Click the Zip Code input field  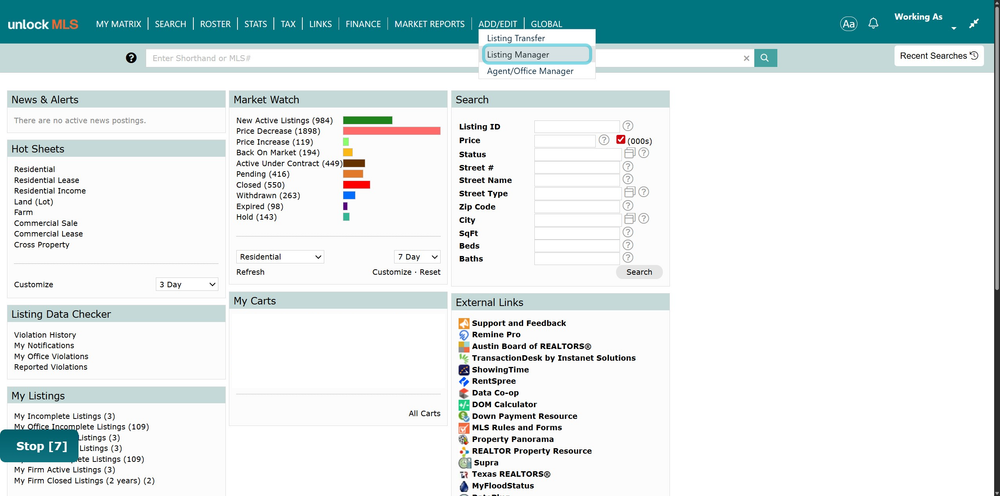coord(577,207)
